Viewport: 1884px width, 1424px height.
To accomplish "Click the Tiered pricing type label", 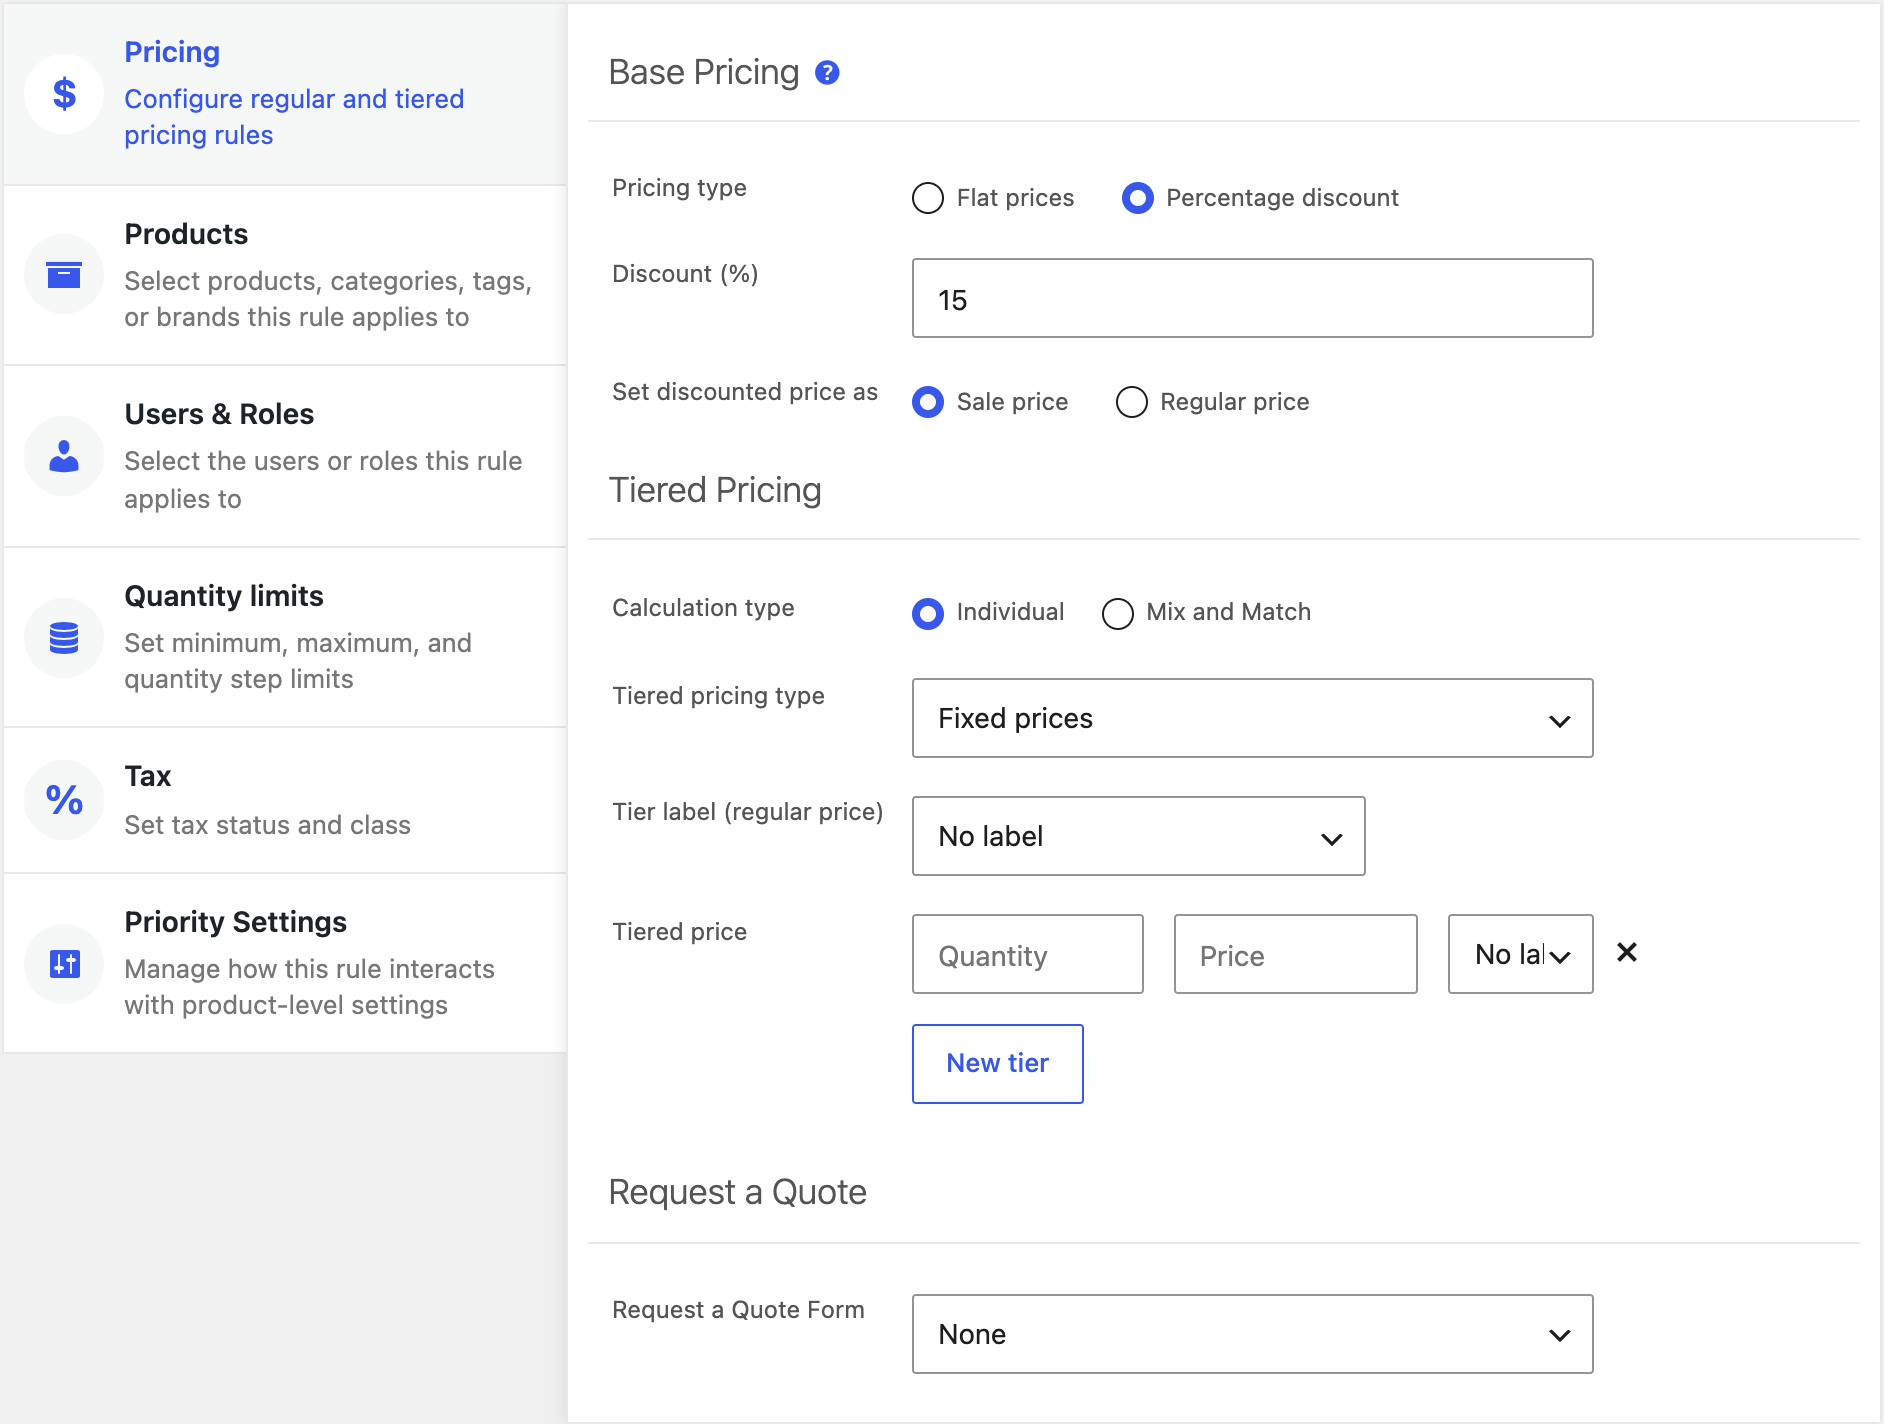I will [x=718, y=696].
